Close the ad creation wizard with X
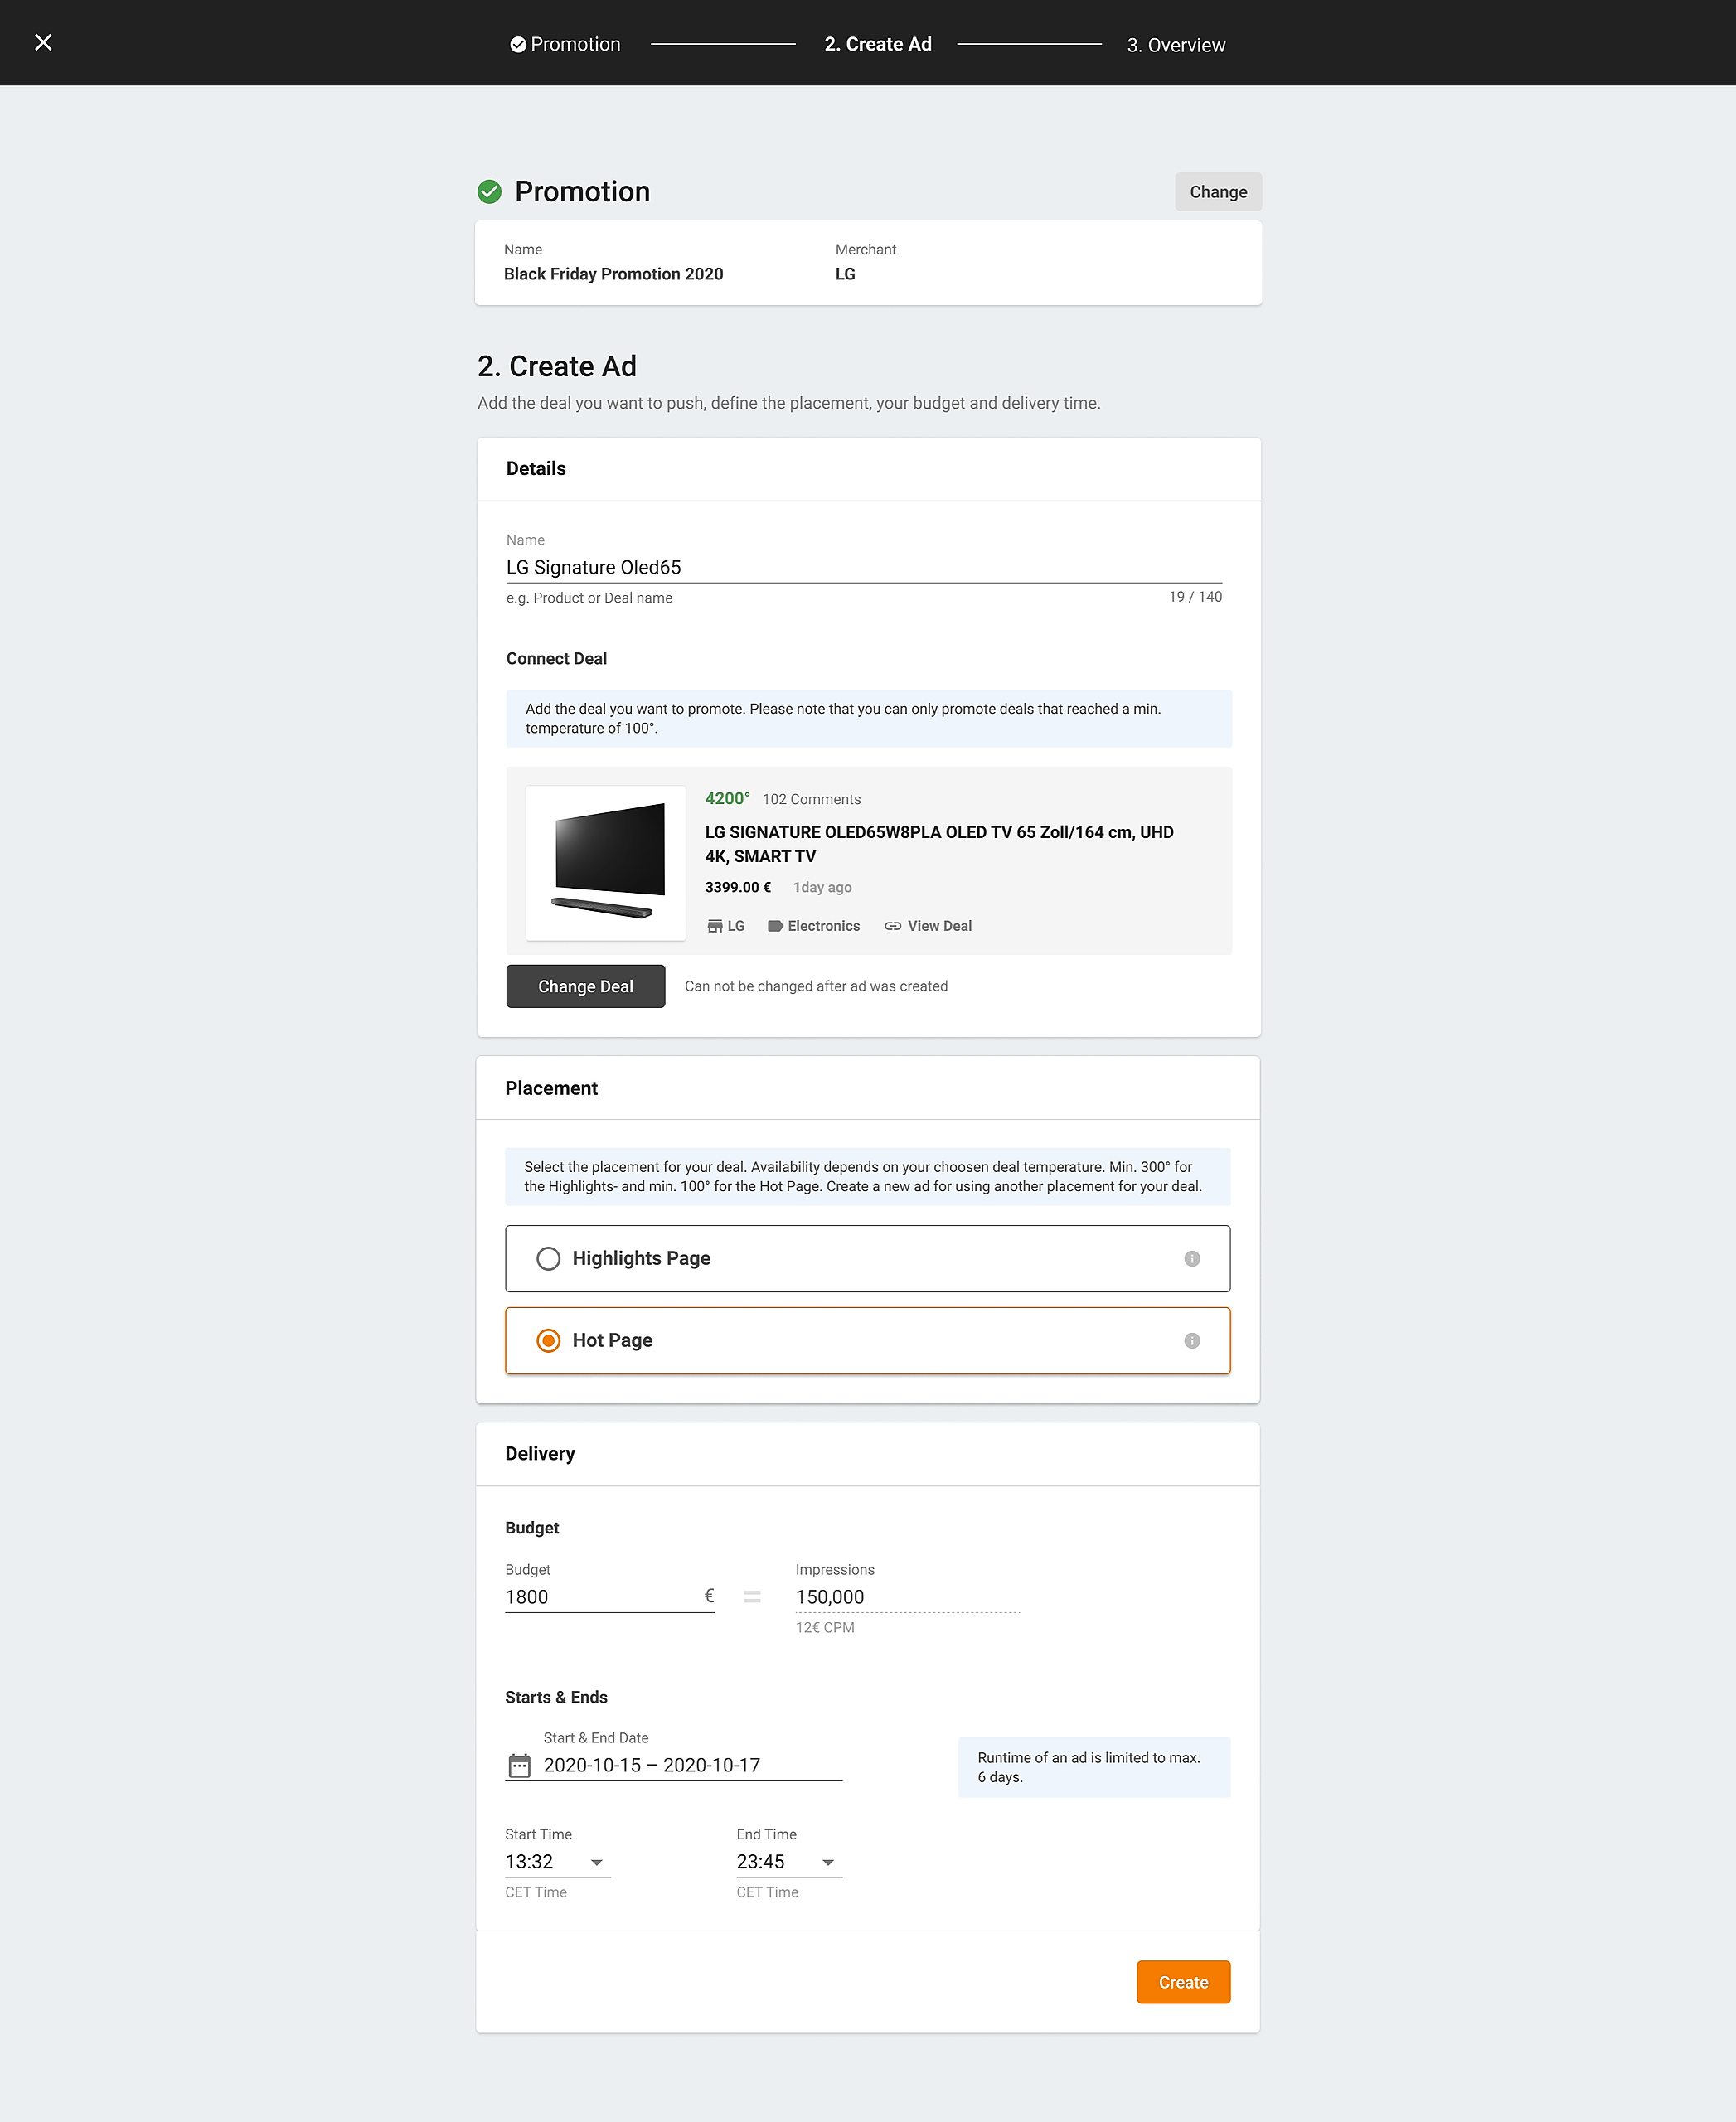Image resolution: width=1736 pixels, height=2122 pixels. [43, 42]
